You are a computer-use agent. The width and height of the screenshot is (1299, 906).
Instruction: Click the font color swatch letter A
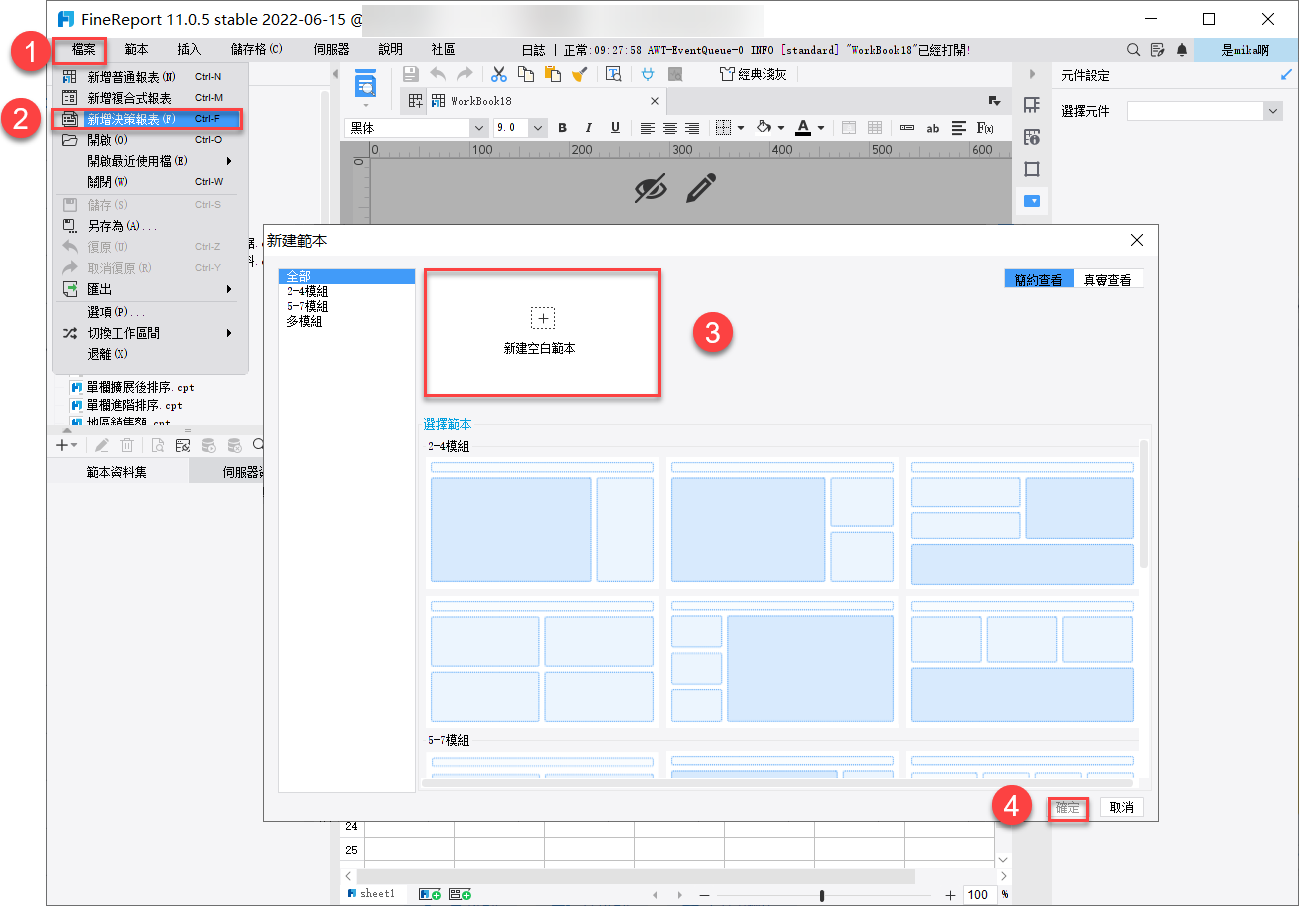click(x=803, y=128)
